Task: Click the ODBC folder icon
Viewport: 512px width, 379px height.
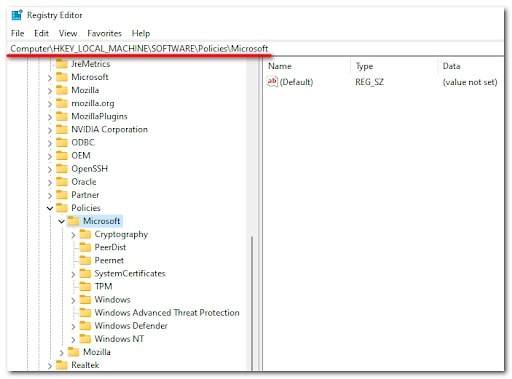Action: 62,142
